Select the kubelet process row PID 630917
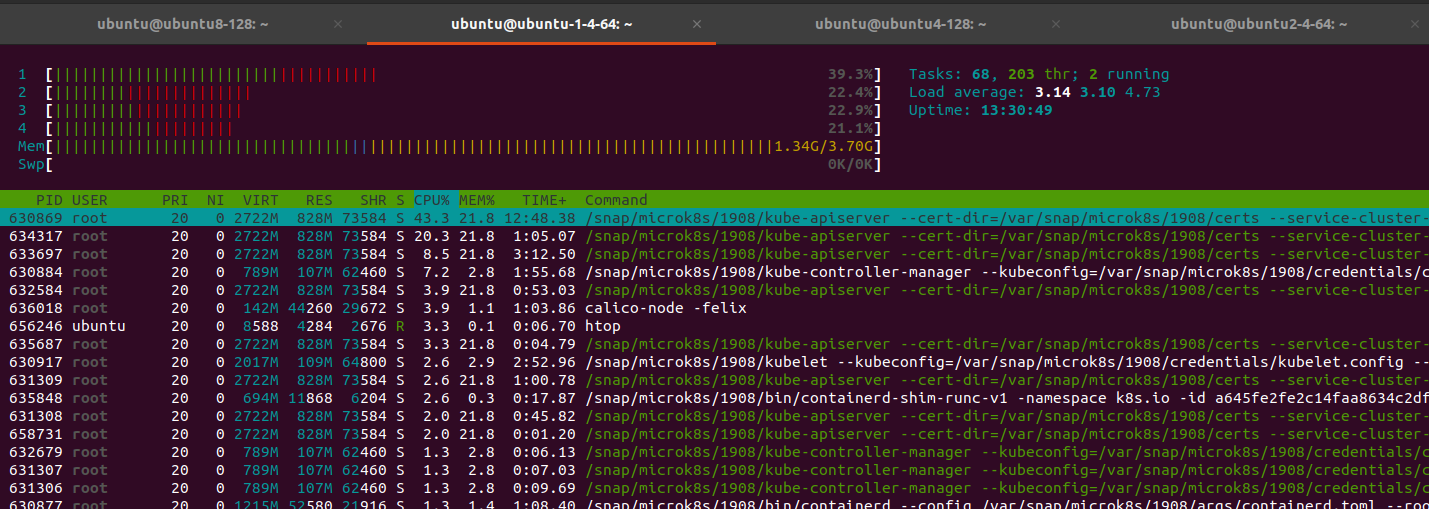The width and height of the screenshot is (1429, 509). point(714,362)
